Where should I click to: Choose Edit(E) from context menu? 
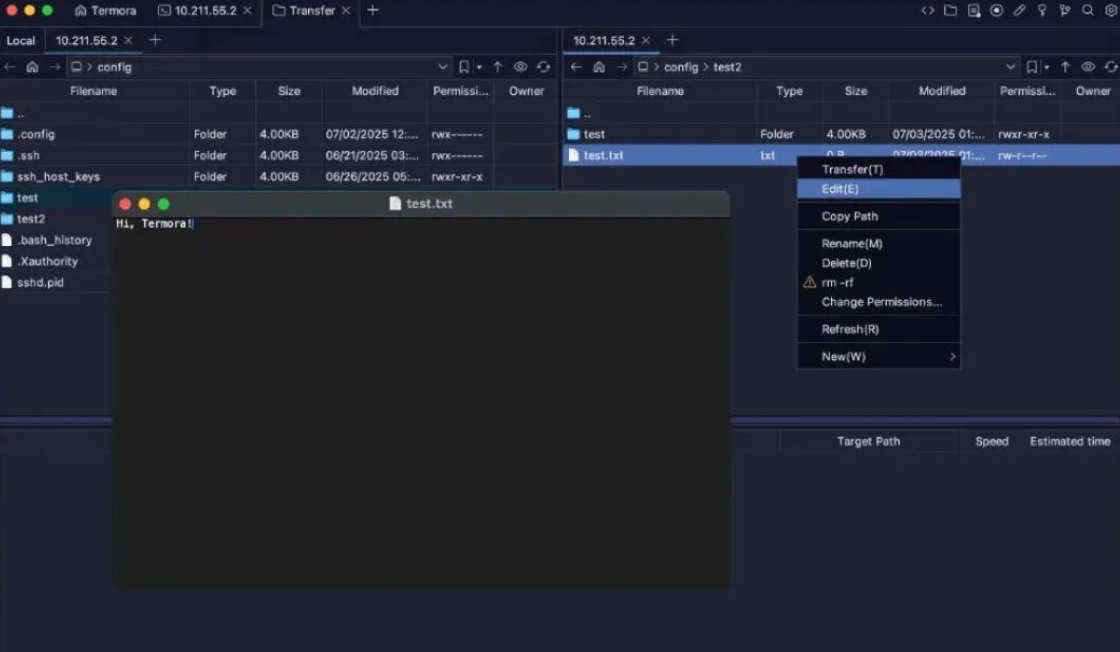tap(879, 189)
